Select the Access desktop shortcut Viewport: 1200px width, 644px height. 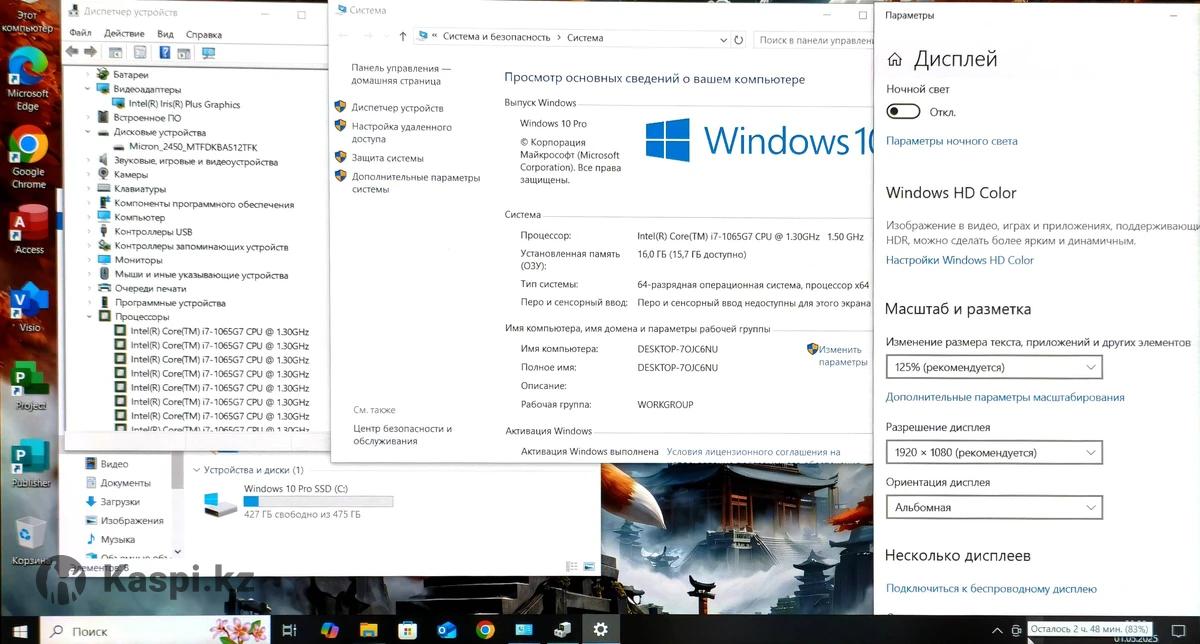[x=29, y=230]
